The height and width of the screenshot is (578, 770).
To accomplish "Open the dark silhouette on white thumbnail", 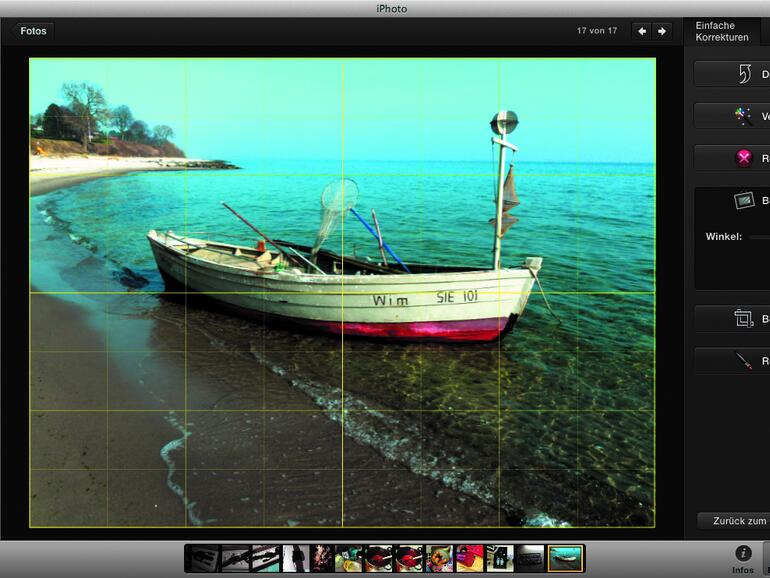I will (296, 558).
